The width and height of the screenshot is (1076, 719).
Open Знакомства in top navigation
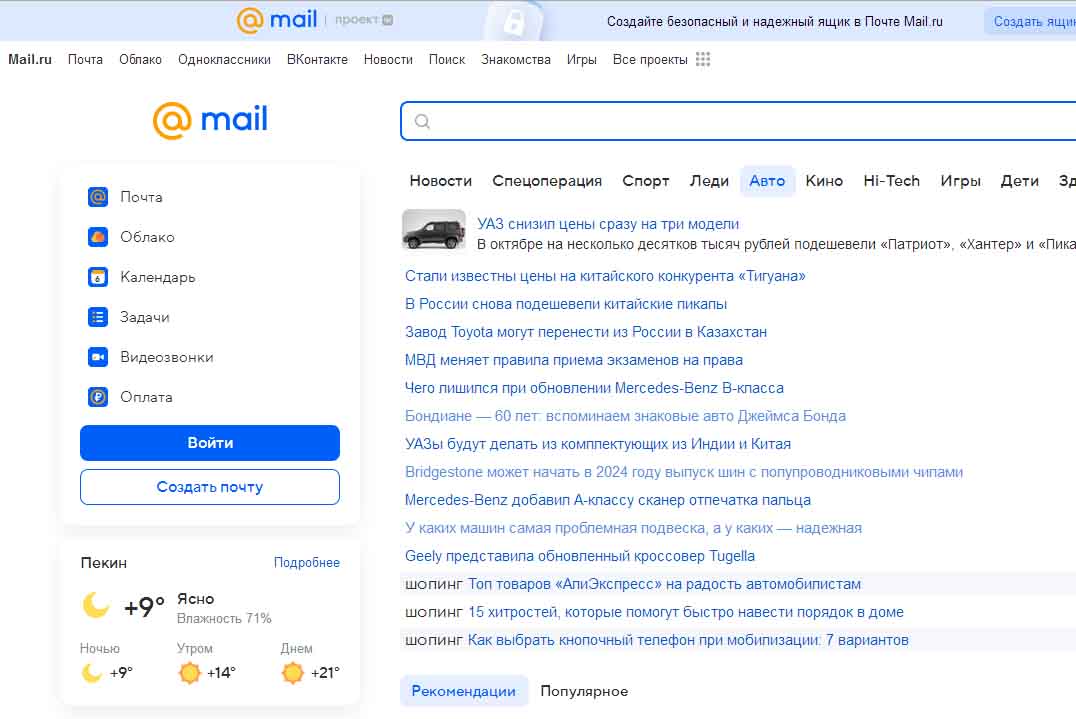(516, 60)
